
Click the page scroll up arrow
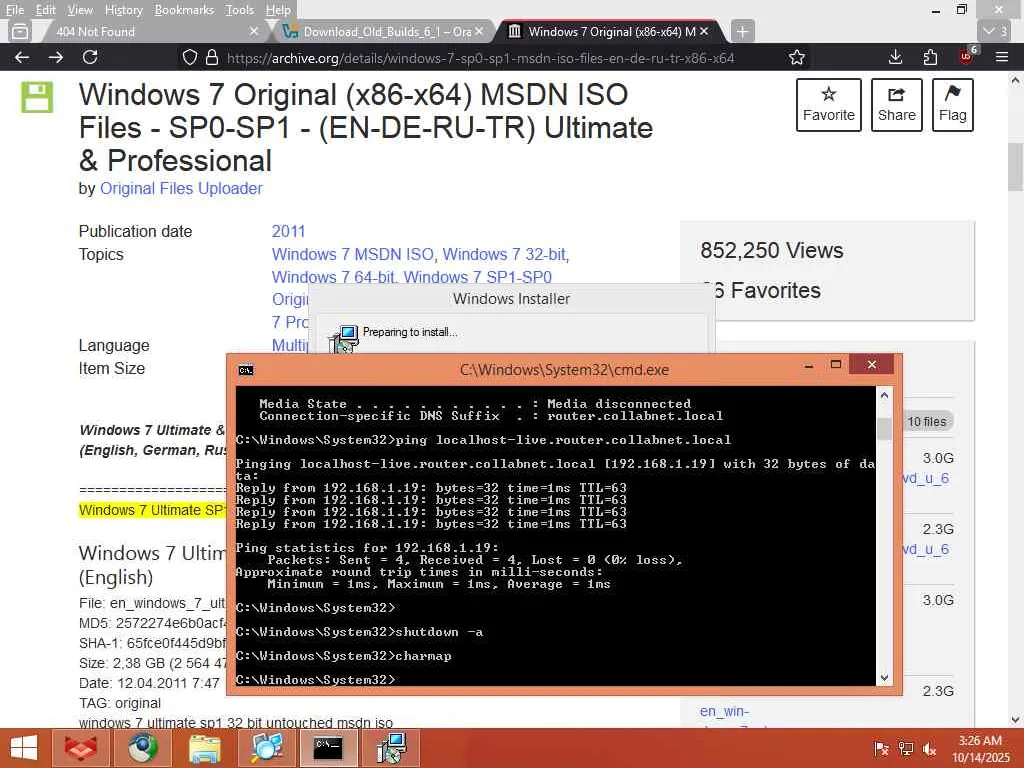tap(1015, 80)
